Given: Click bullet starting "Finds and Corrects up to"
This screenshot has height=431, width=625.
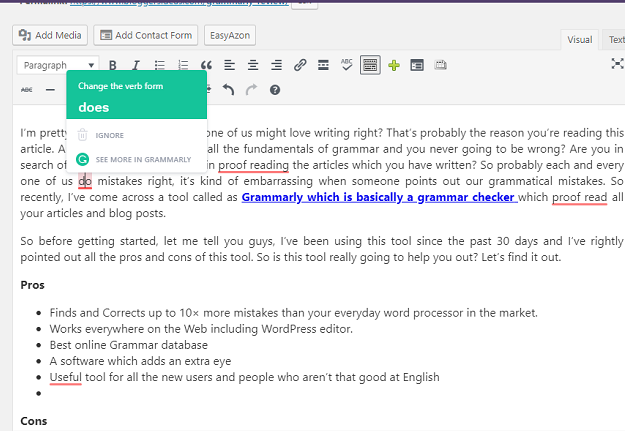Looking at the screenshot, I should [293, 313].
